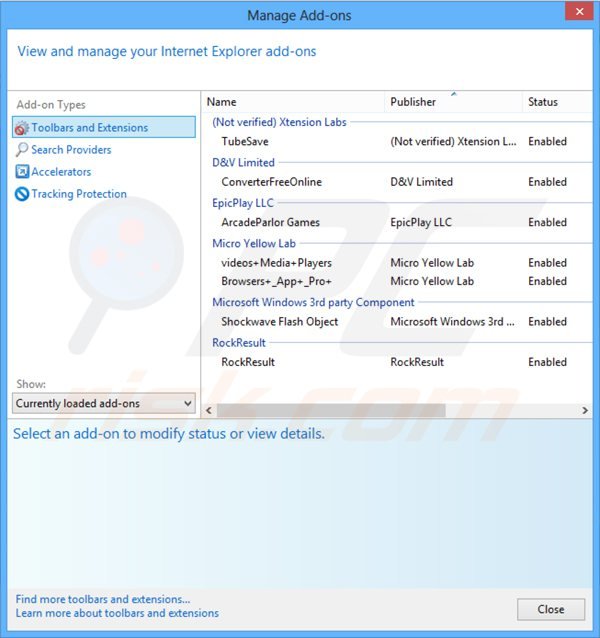Viewport: 600px width, 638px height.
Task: Sort list by Status column header
Action: point(557,102)
